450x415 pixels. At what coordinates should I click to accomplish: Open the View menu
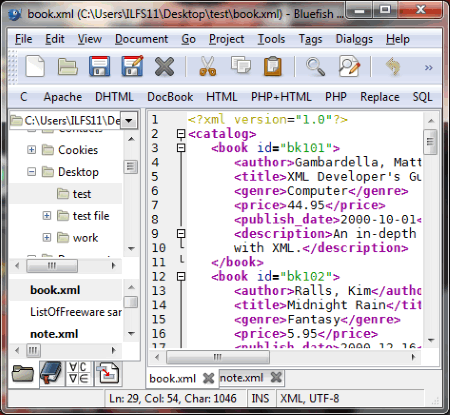pyautogui.click(x=90, y=39)
